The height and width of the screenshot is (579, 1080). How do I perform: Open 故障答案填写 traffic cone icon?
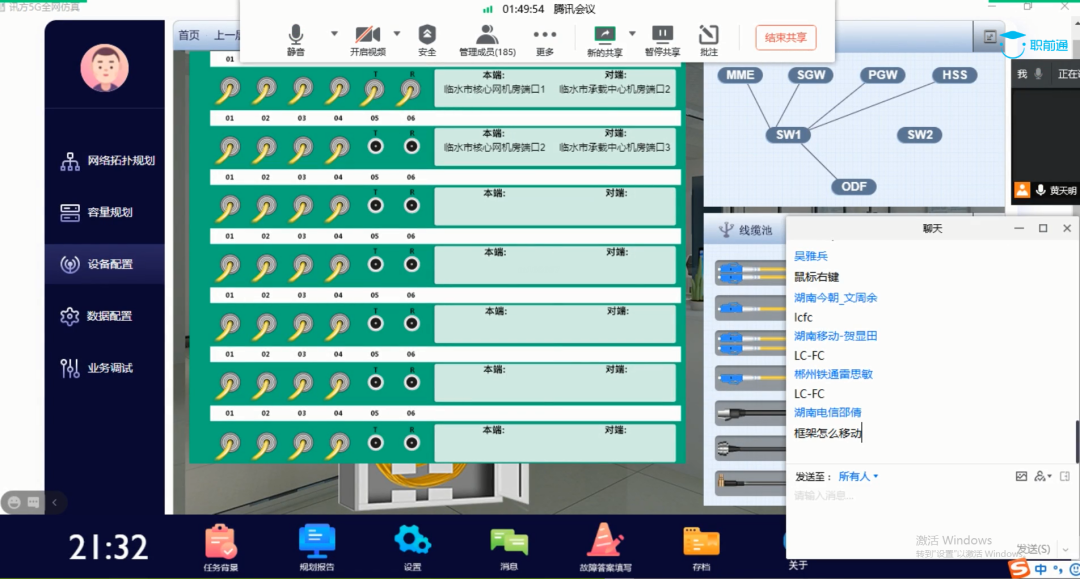tap(605, 543)
